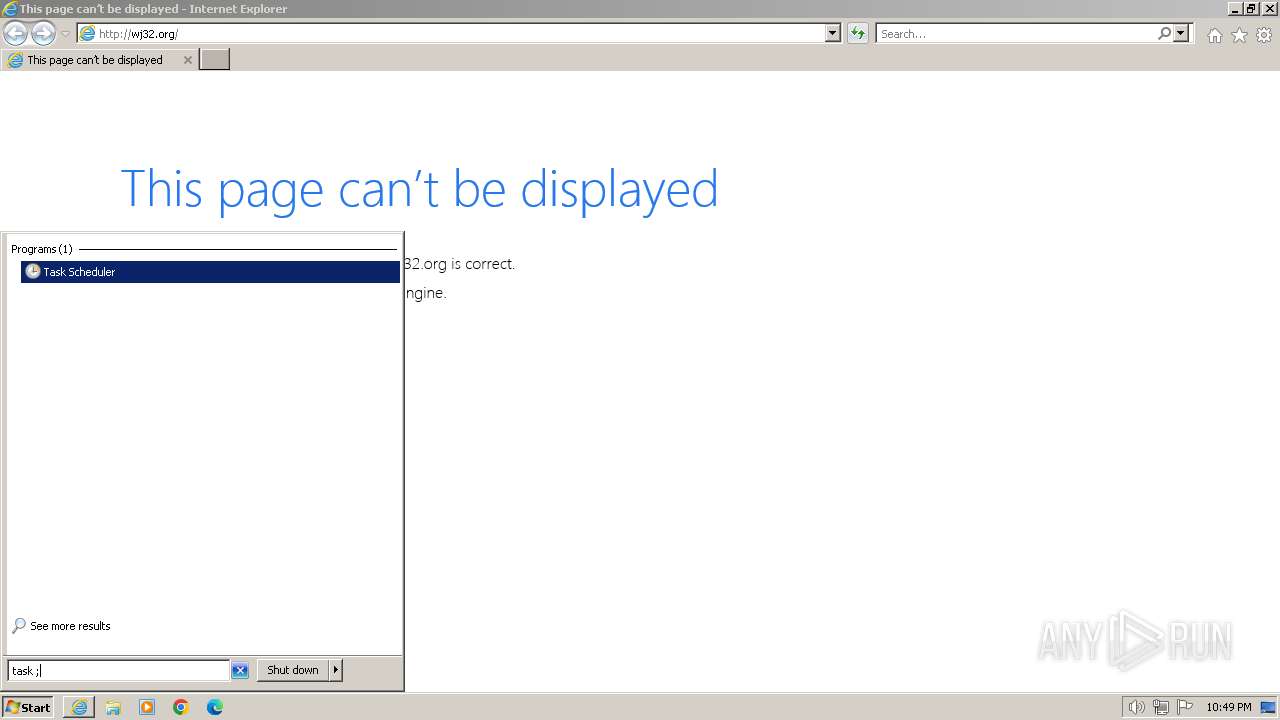Click the Start button
Image resolution: width=1280 pixels, height=720 pixels.
28,707
